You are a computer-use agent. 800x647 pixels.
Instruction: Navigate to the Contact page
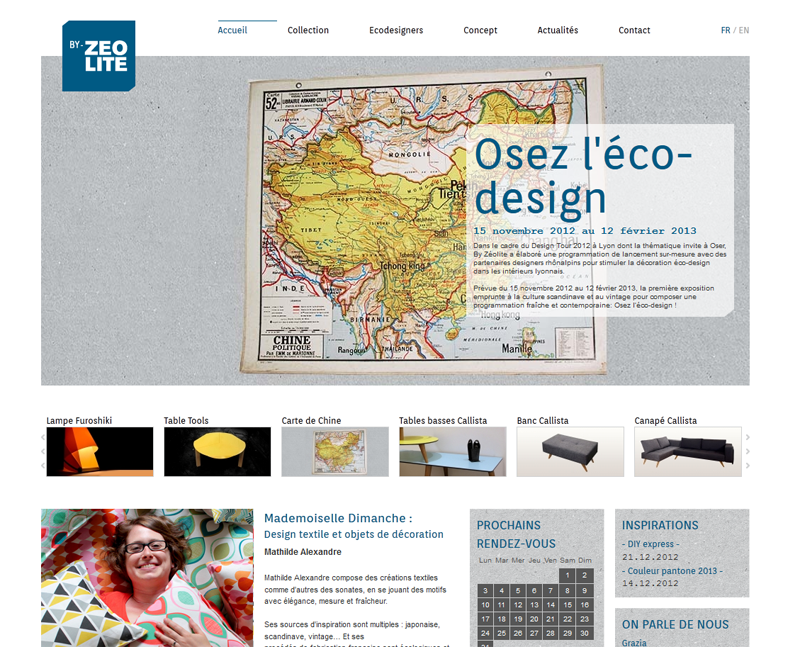pyautogui.click(x=634, y=30)
